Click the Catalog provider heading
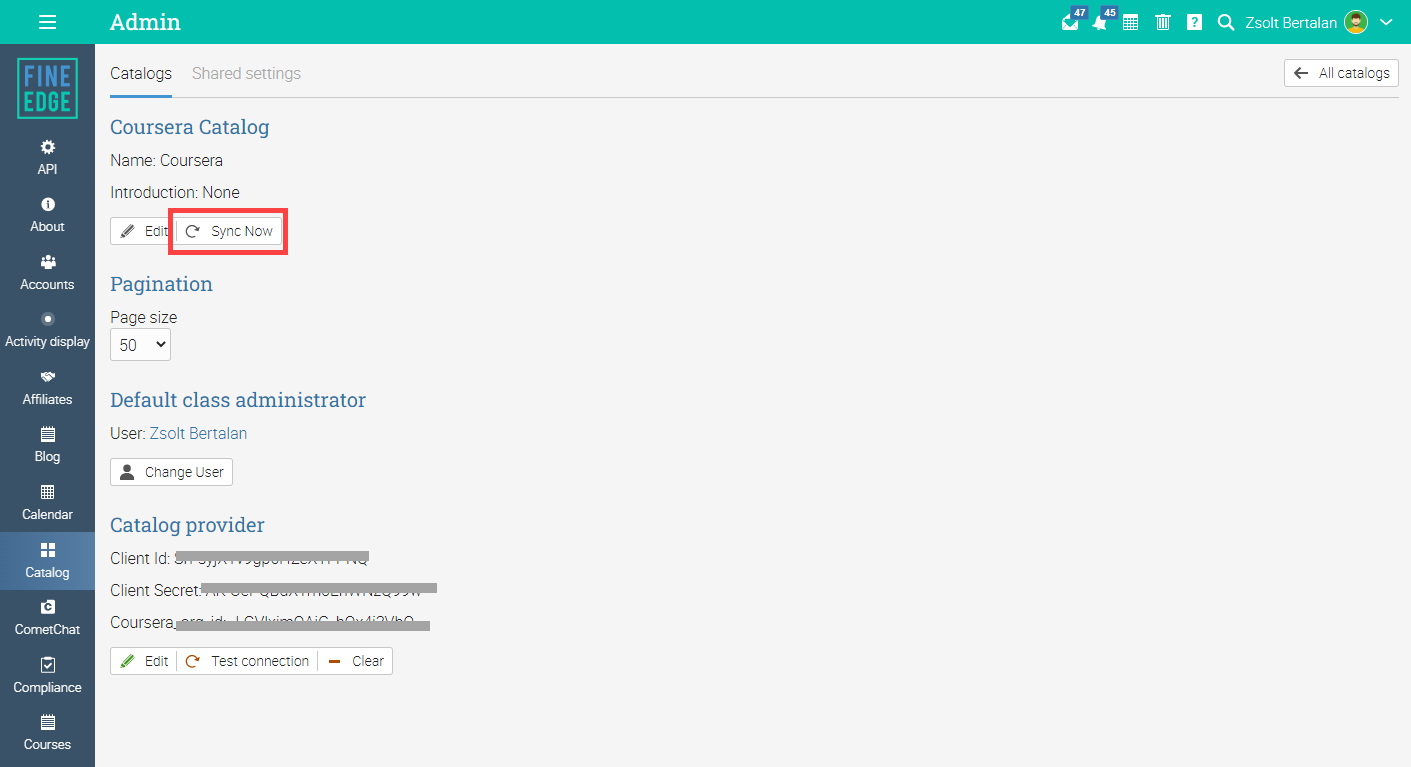 (x=187, y=525)
